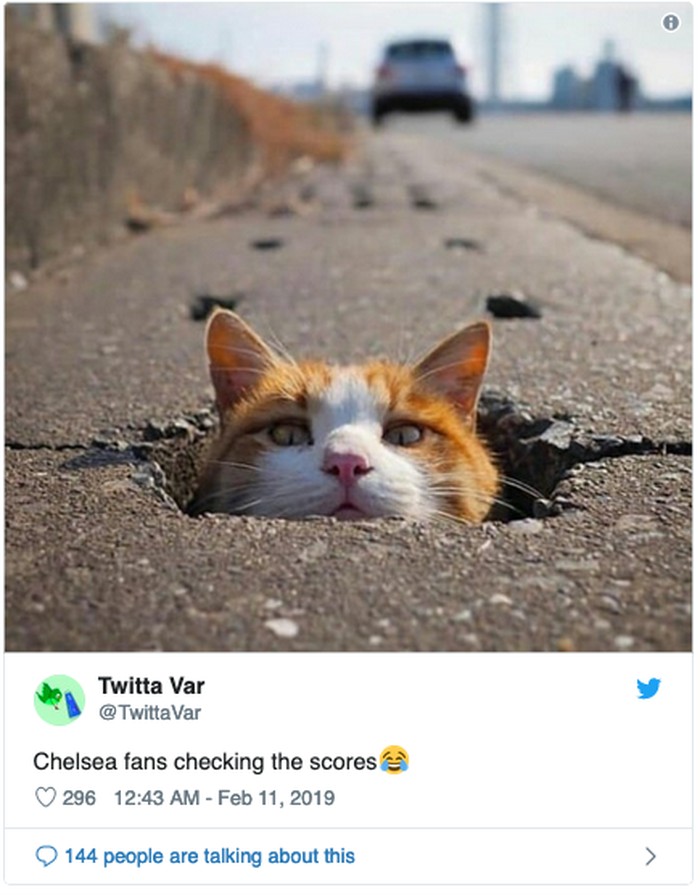Open the cat-in-pothole photo
The image size is (700, 895).
349,327
